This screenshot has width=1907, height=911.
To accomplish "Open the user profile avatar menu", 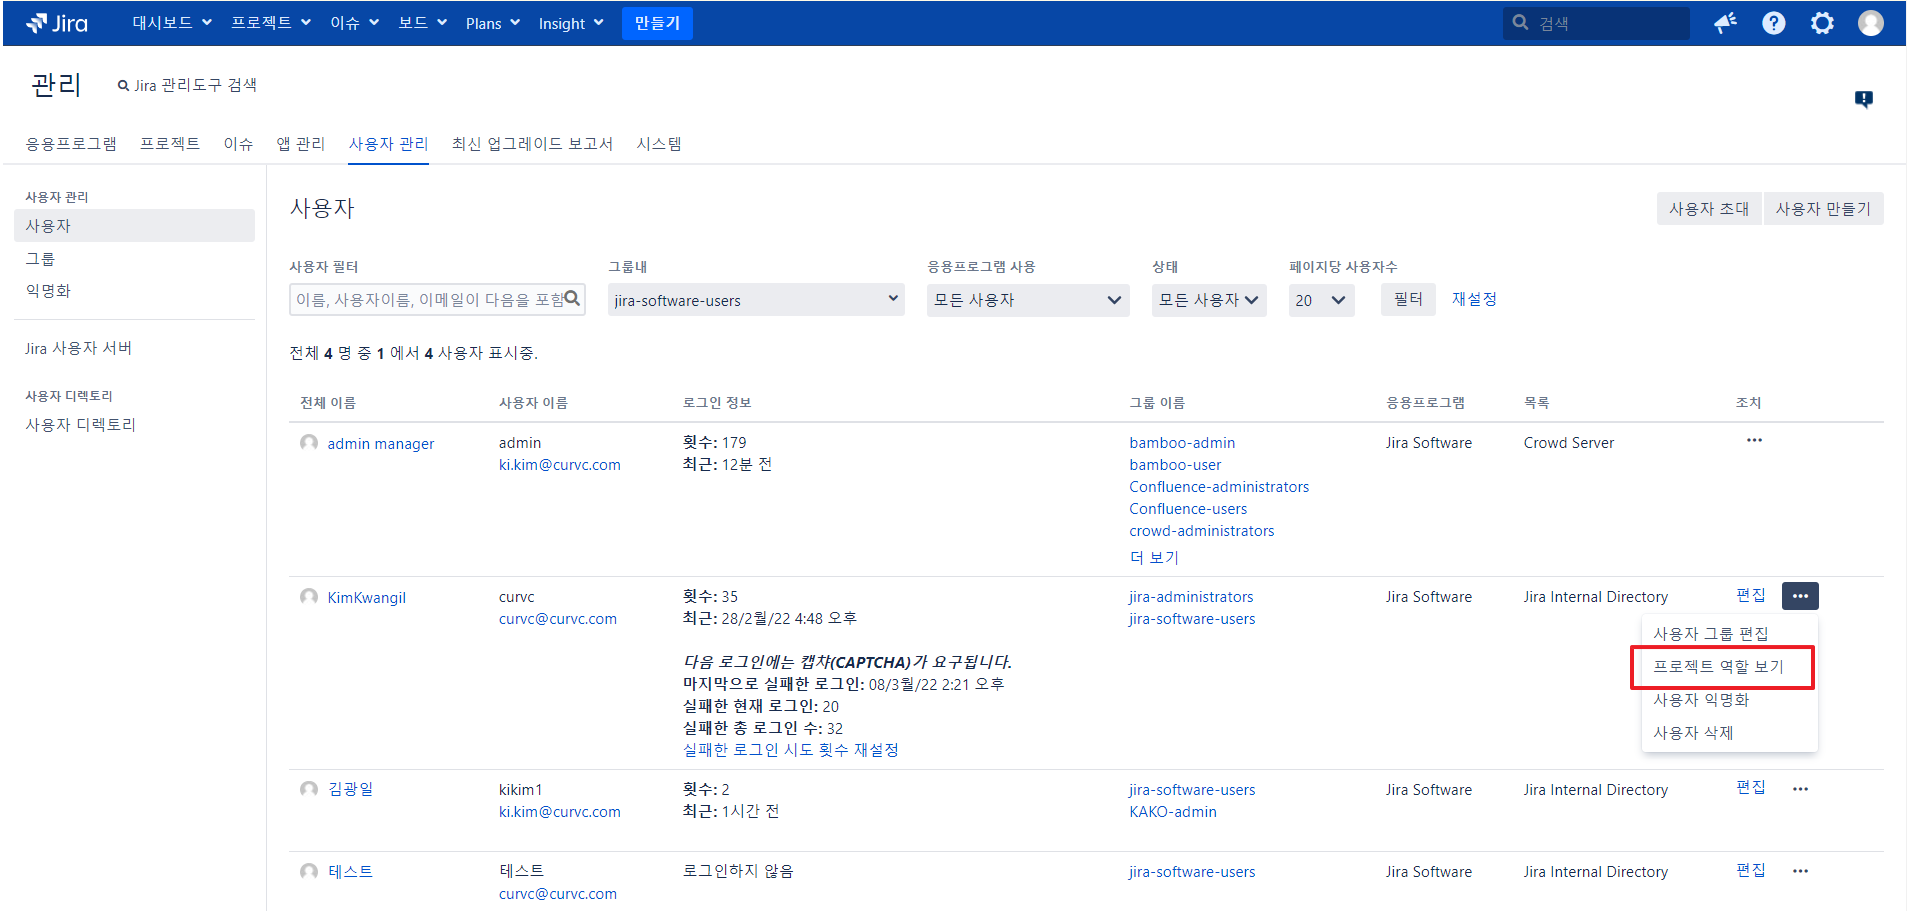I will (x=1871, y=23).
